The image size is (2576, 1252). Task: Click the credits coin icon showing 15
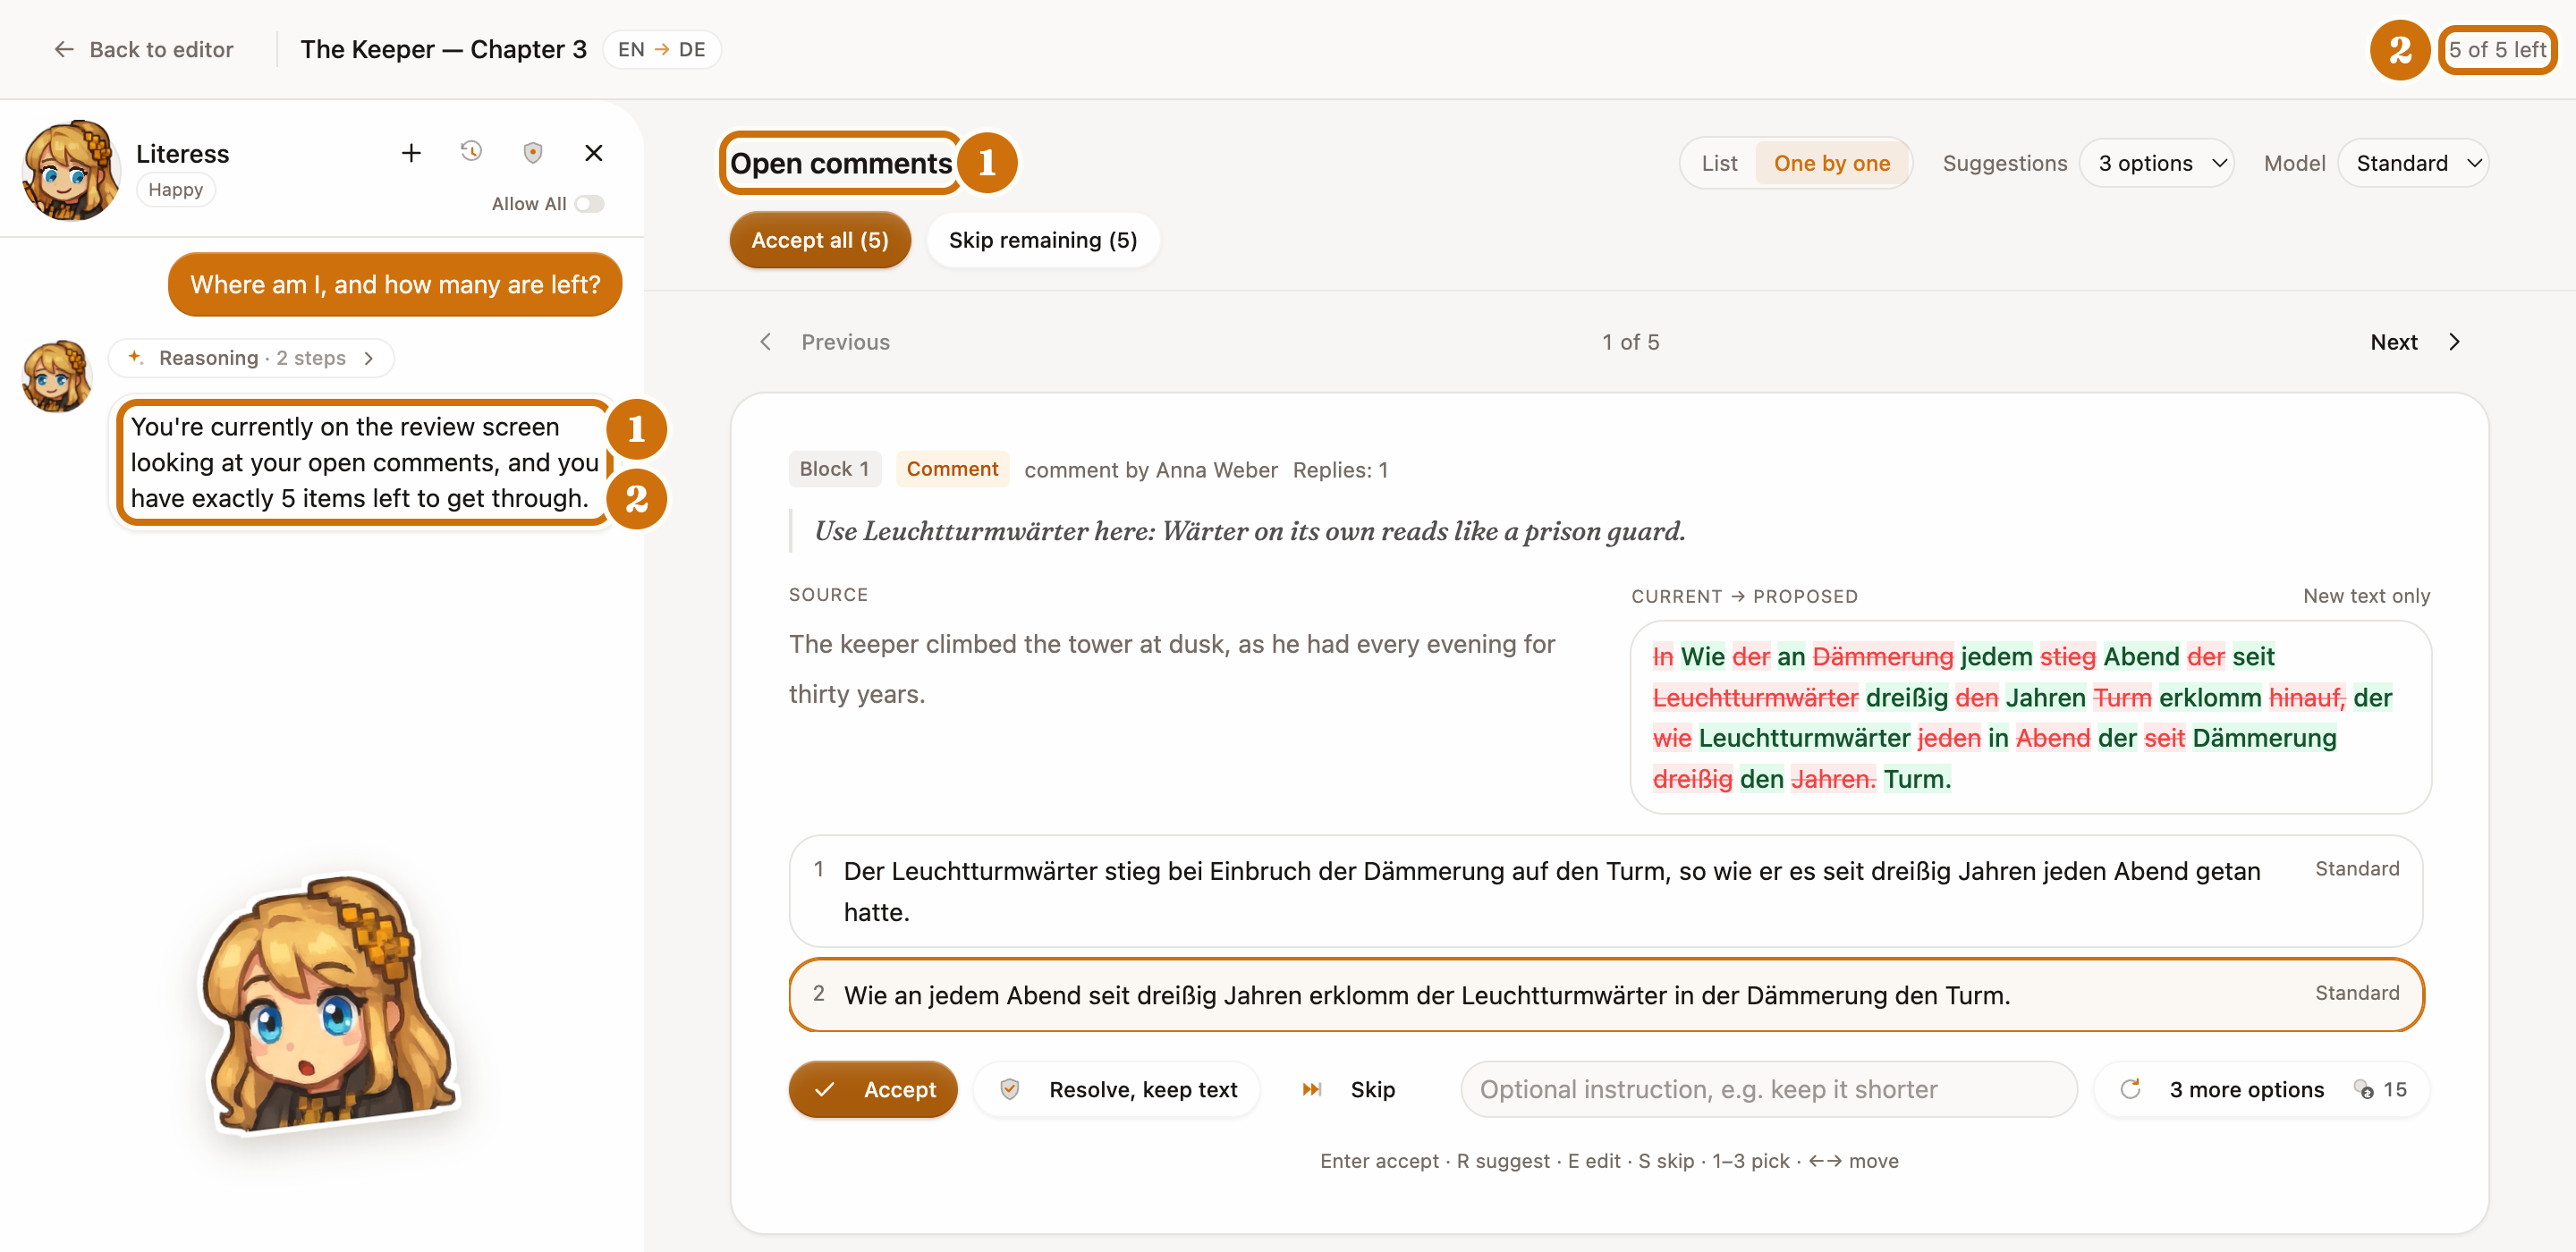coord(2363,1089)
